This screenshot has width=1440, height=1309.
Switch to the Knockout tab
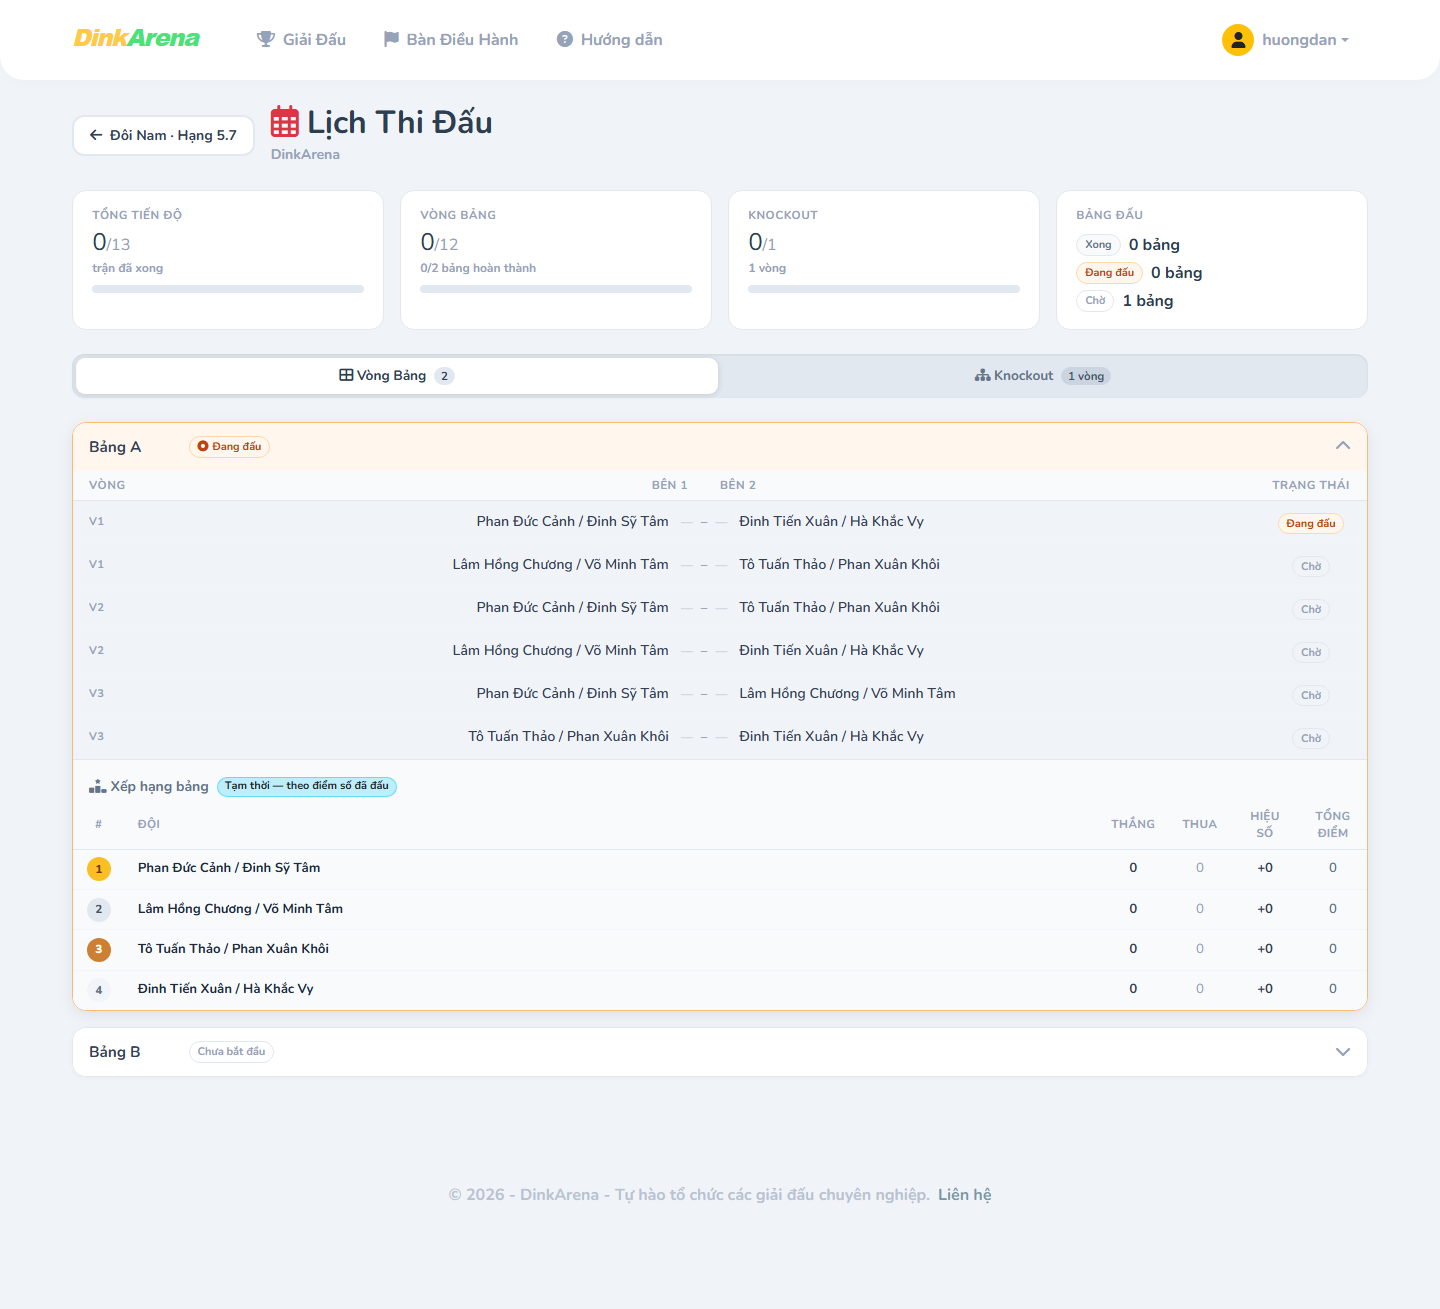coord(1042,376)
